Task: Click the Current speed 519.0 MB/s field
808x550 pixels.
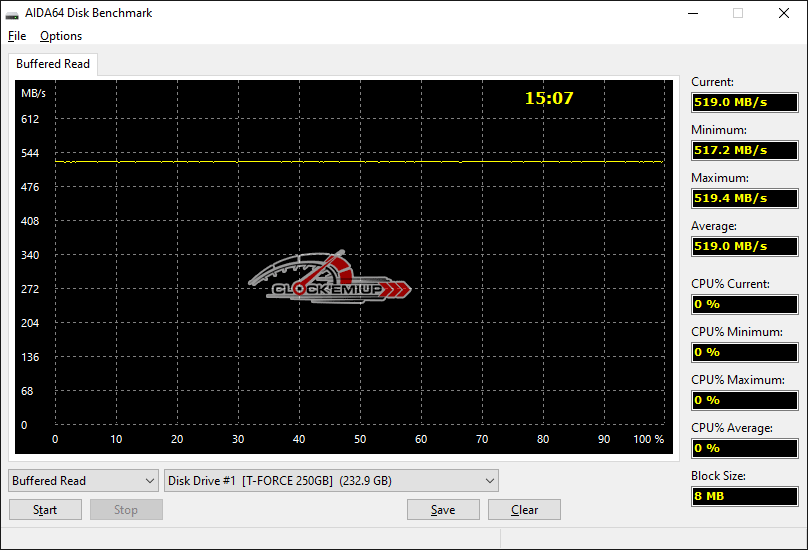Action: tap(745, 102)
